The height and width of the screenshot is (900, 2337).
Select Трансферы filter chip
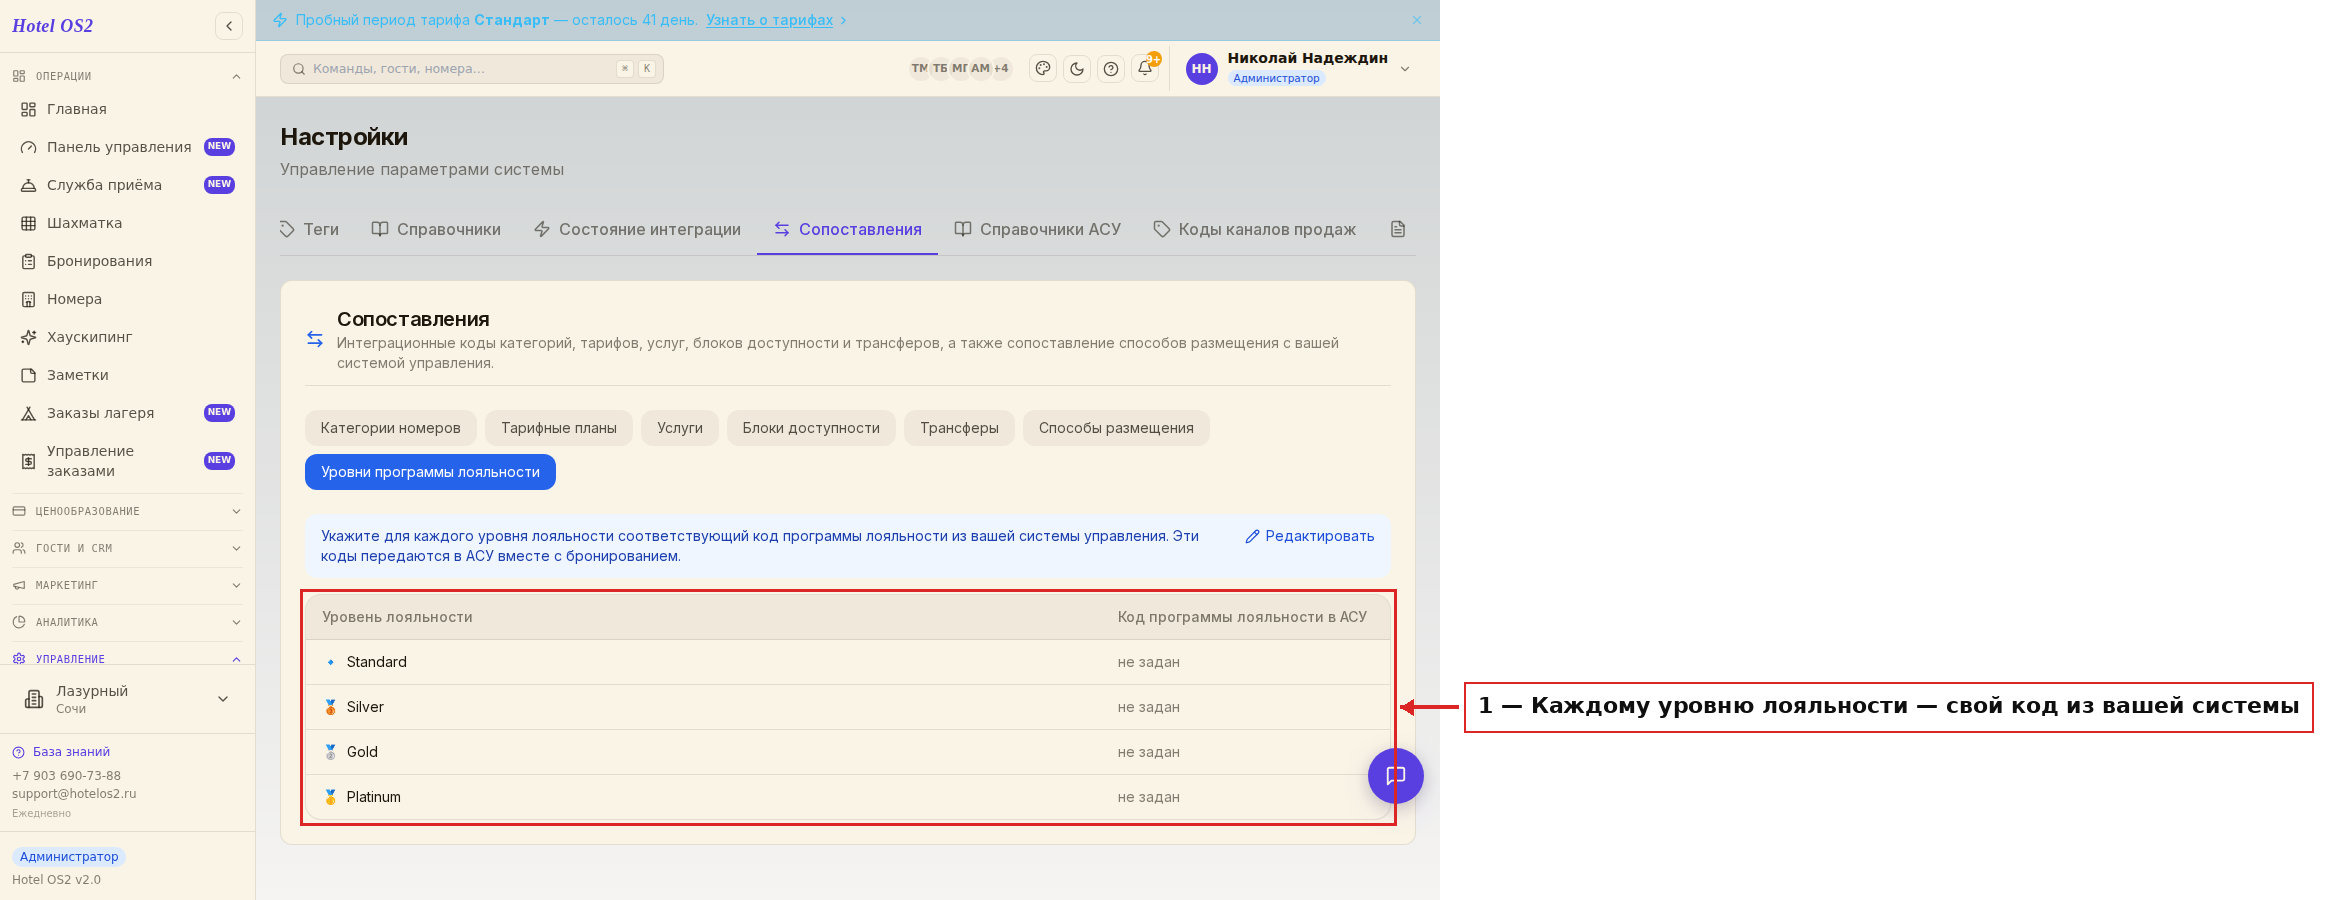point(959,428)
